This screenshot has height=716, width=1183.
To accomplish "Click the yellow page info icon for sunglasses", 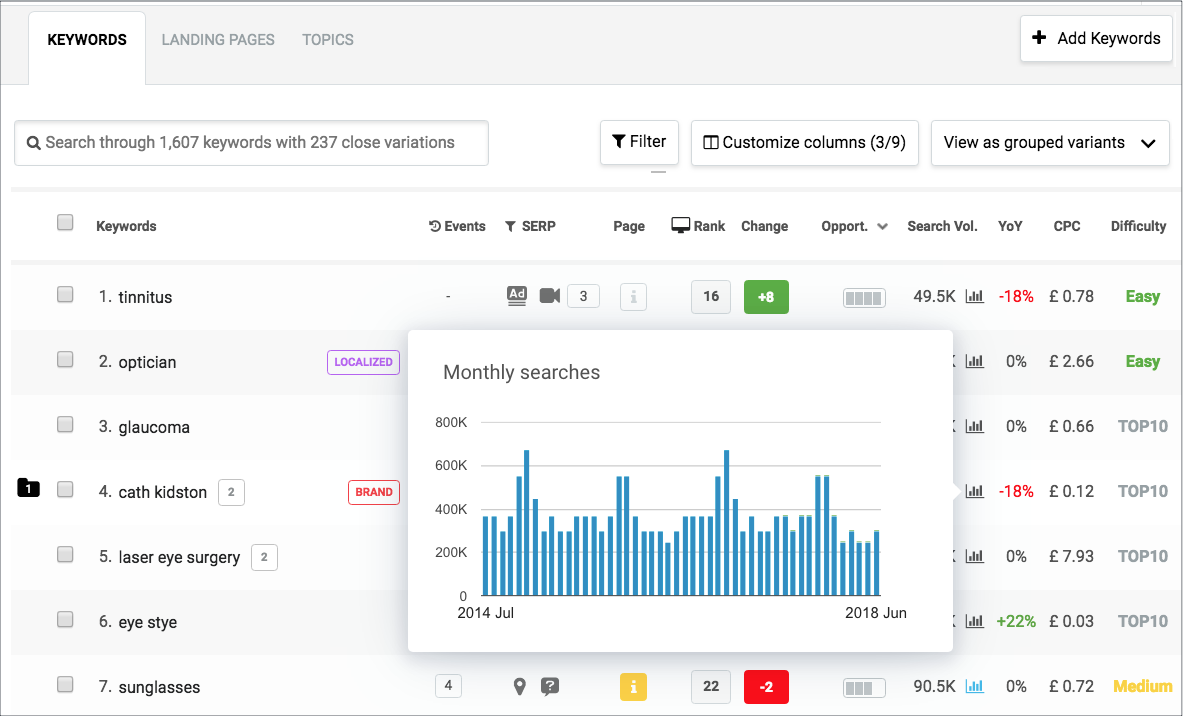I will pyautogui.click(x=633, y=687).
